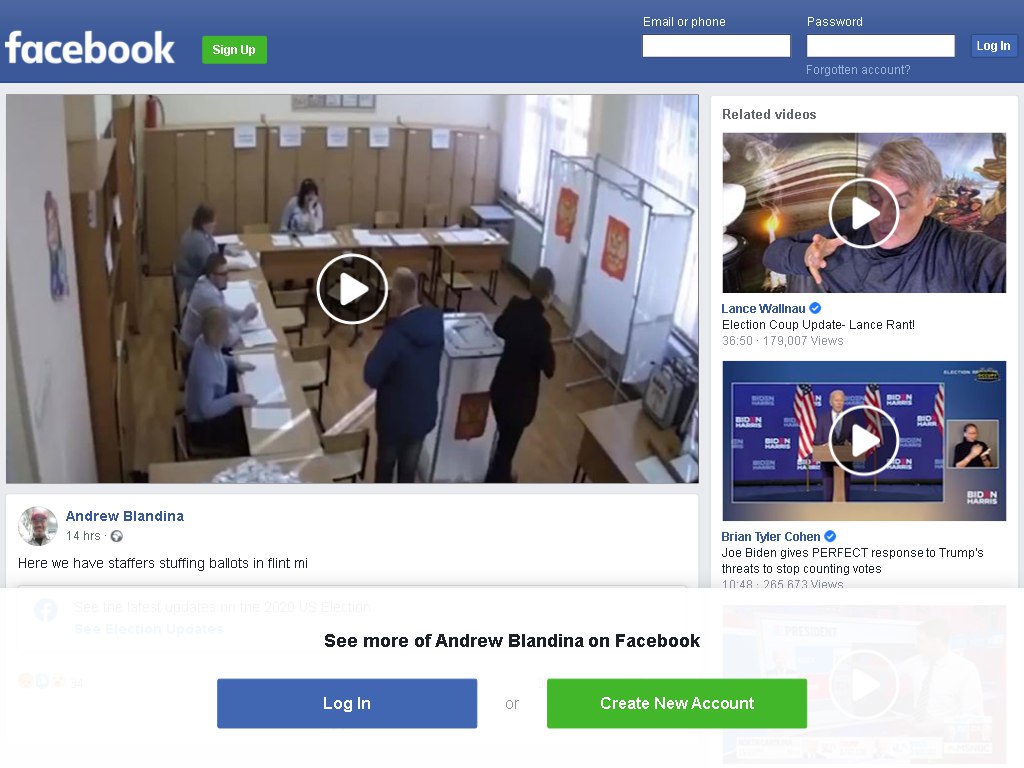The image size is (1024, 768).
Task: Open the Forgotten account? link
Action: pyautogui.click(x=857, y=70)
